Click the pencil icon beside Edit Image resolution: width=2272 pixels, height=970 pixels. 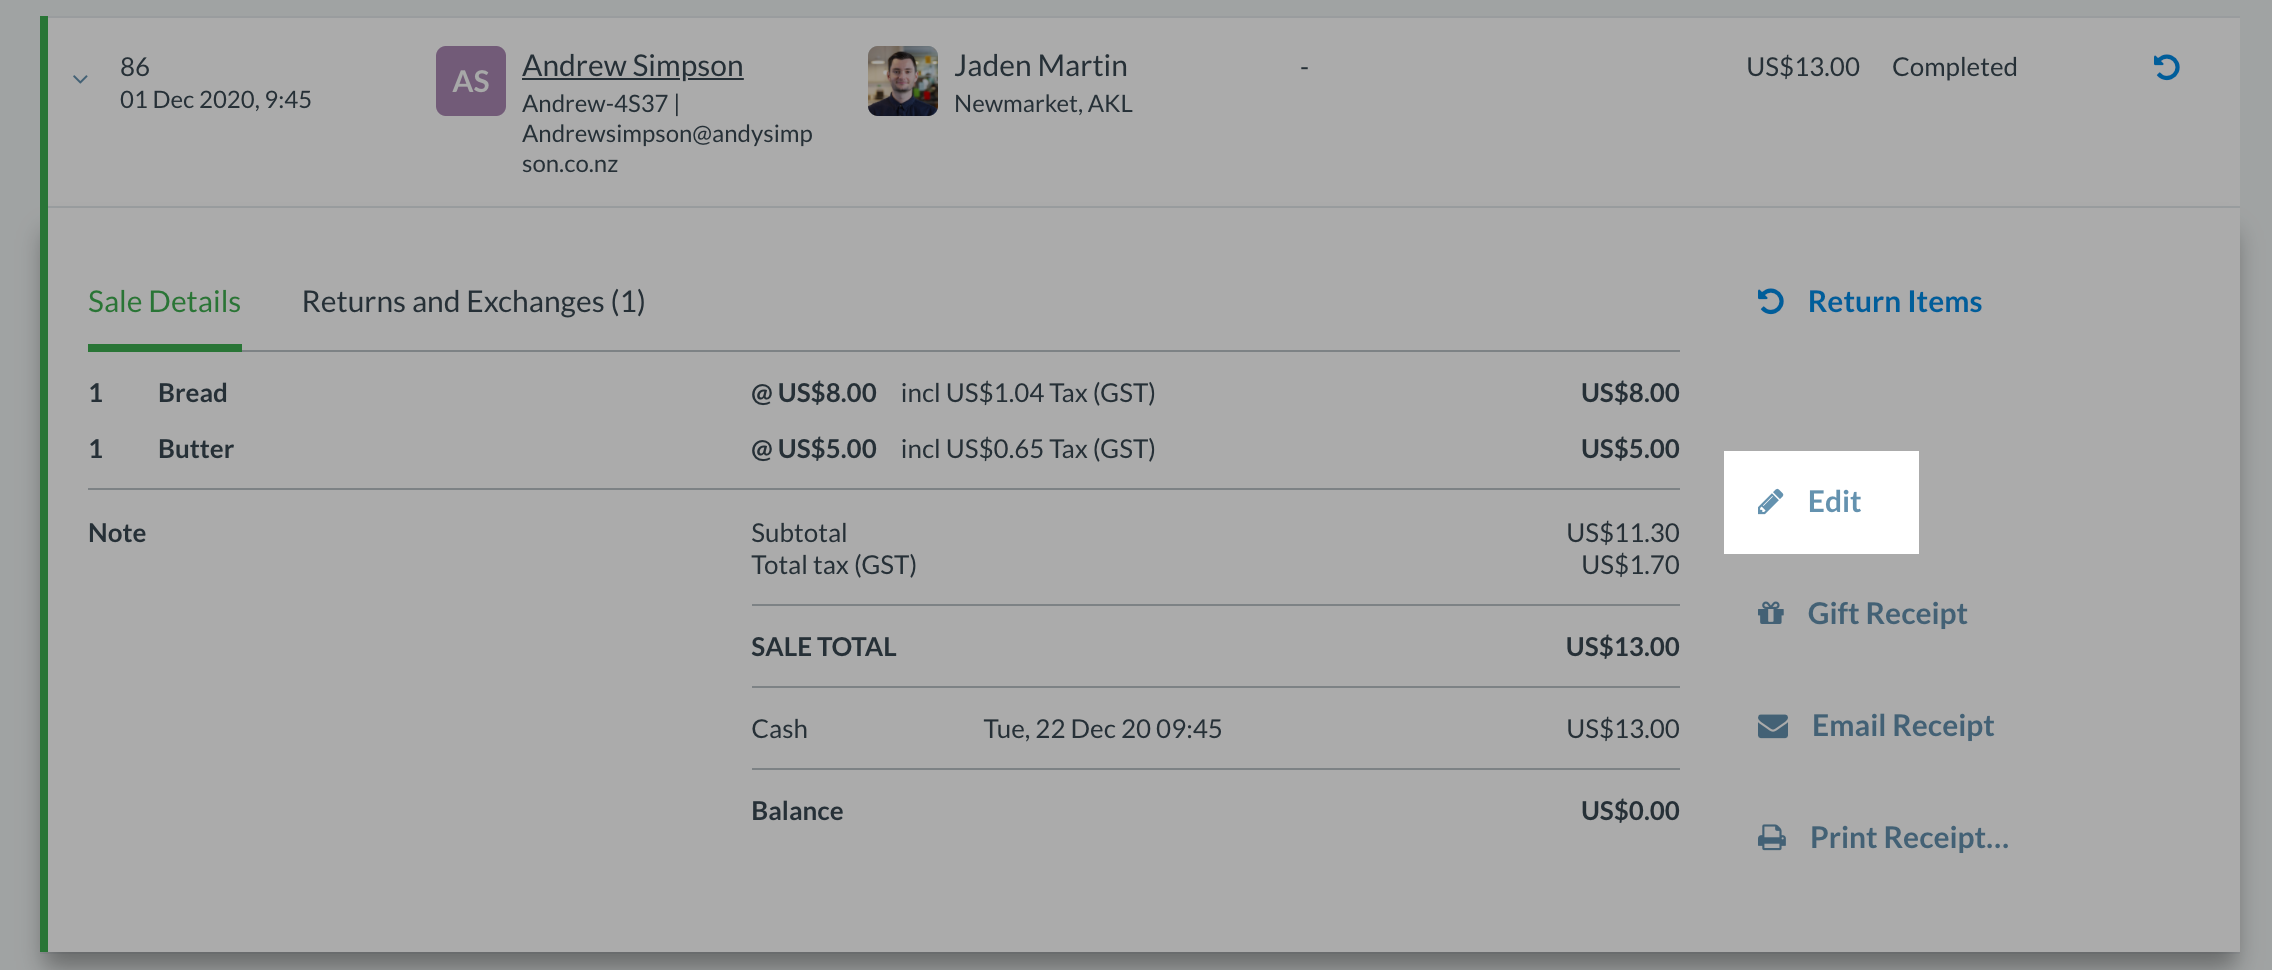click(1771, 502)
